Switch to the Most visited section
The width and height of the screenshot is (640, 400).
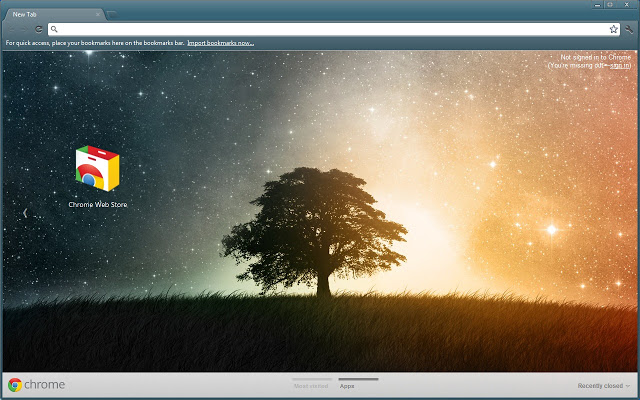(311, 385)
